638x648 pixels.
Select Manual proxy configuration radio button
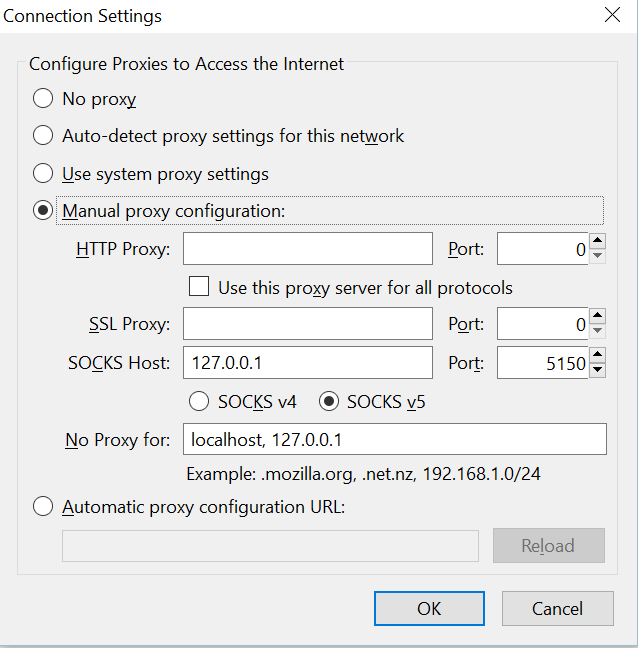[x=43, y=210]
